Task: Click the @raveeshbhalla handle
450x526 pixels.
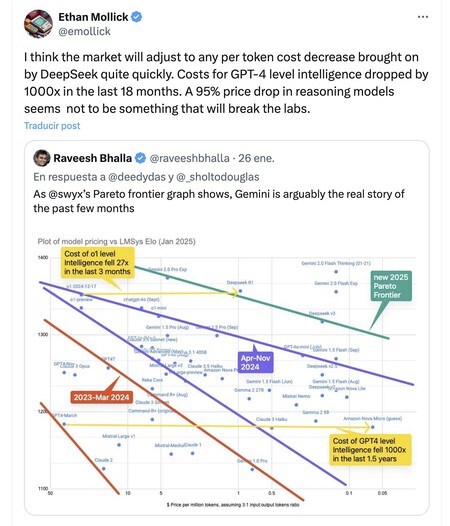Action: (190, 158)
